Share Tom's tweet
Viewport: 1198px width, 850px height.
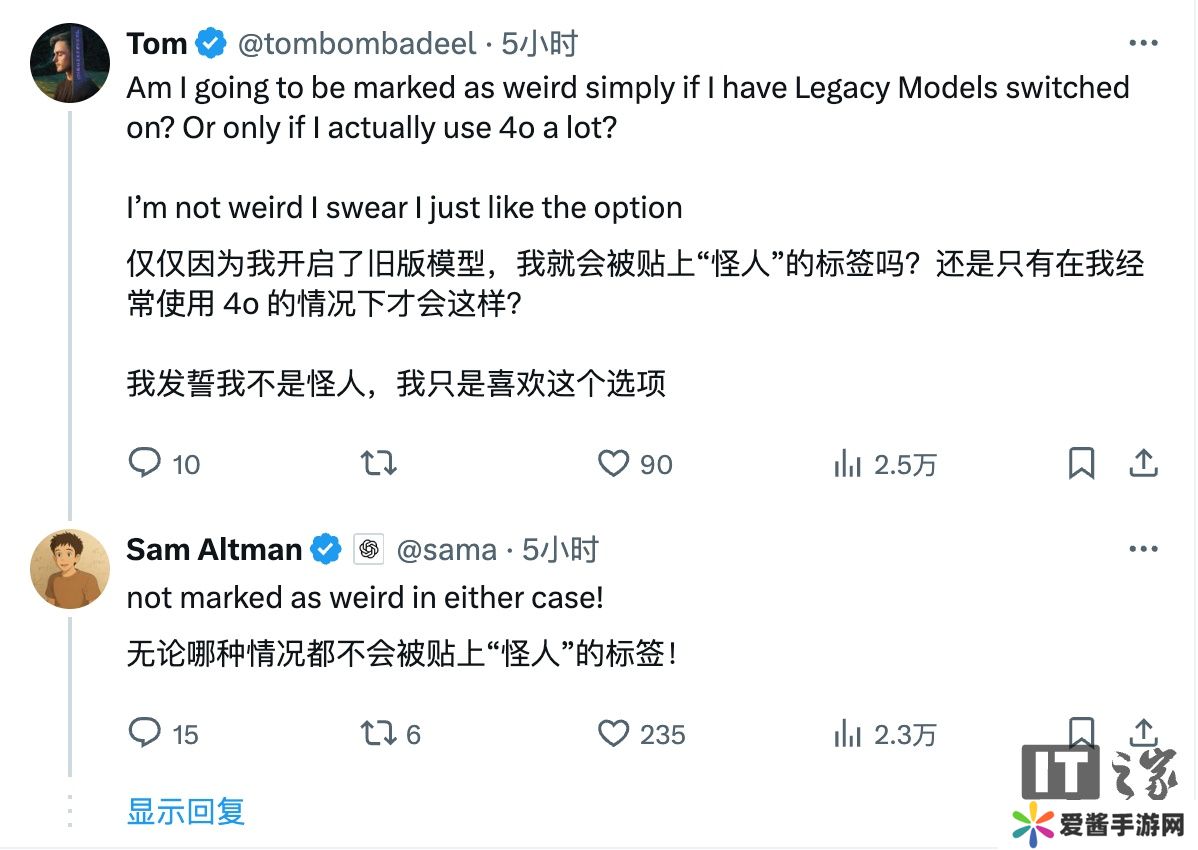(1143, 463)
